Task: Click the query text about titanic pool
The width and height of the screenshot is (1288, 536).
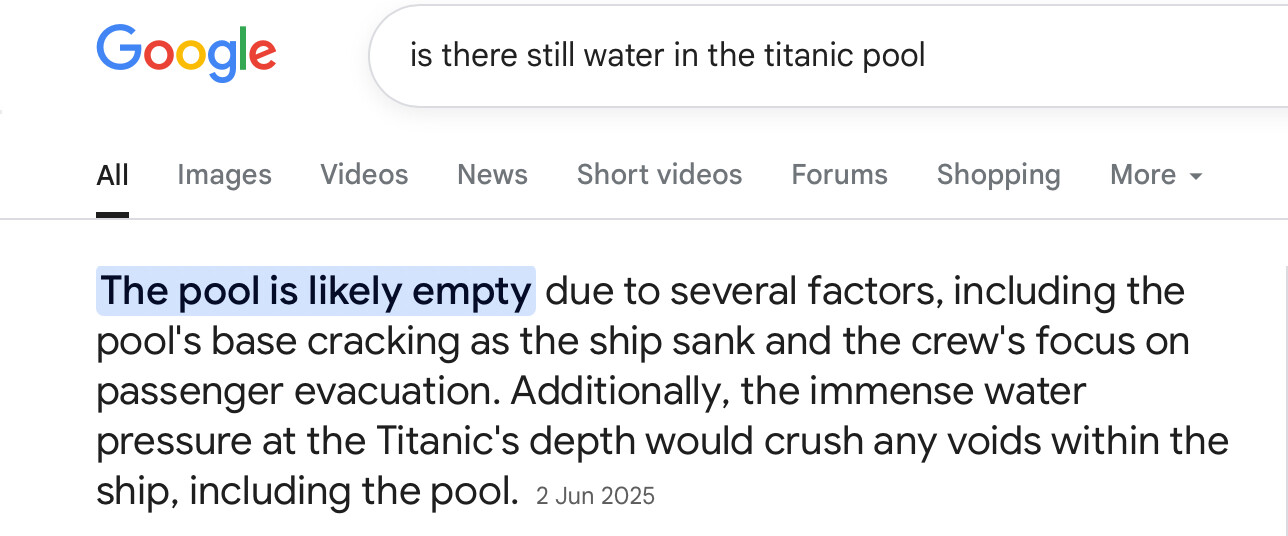Action: click(668, 55)
